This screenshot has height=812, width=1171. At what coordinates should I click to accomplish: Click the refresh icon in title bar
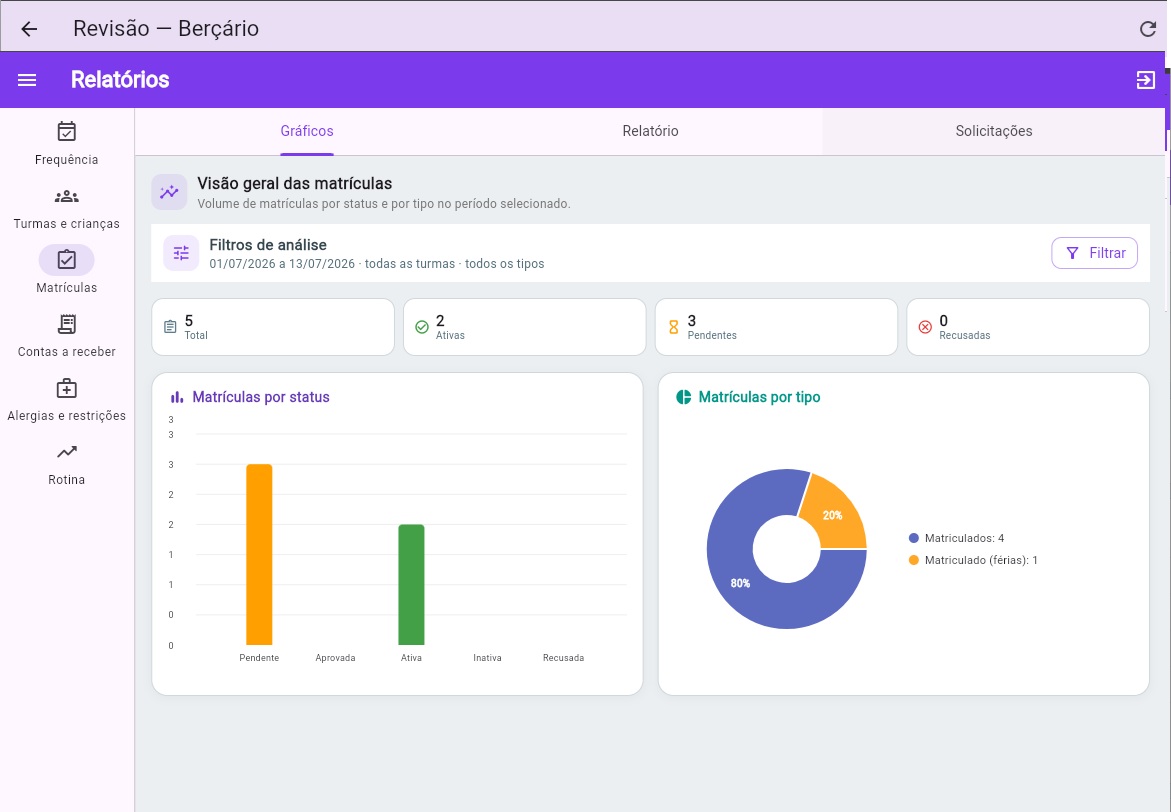[x=1148, y=29]
